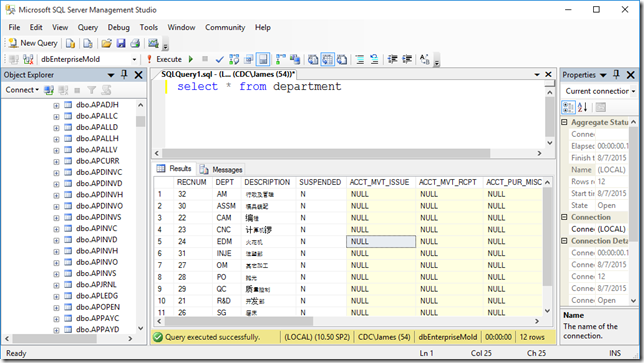This screenshot has width=644, height=363.
Task: Click the Increase Indent icon
Action: (x=407, y=60)
